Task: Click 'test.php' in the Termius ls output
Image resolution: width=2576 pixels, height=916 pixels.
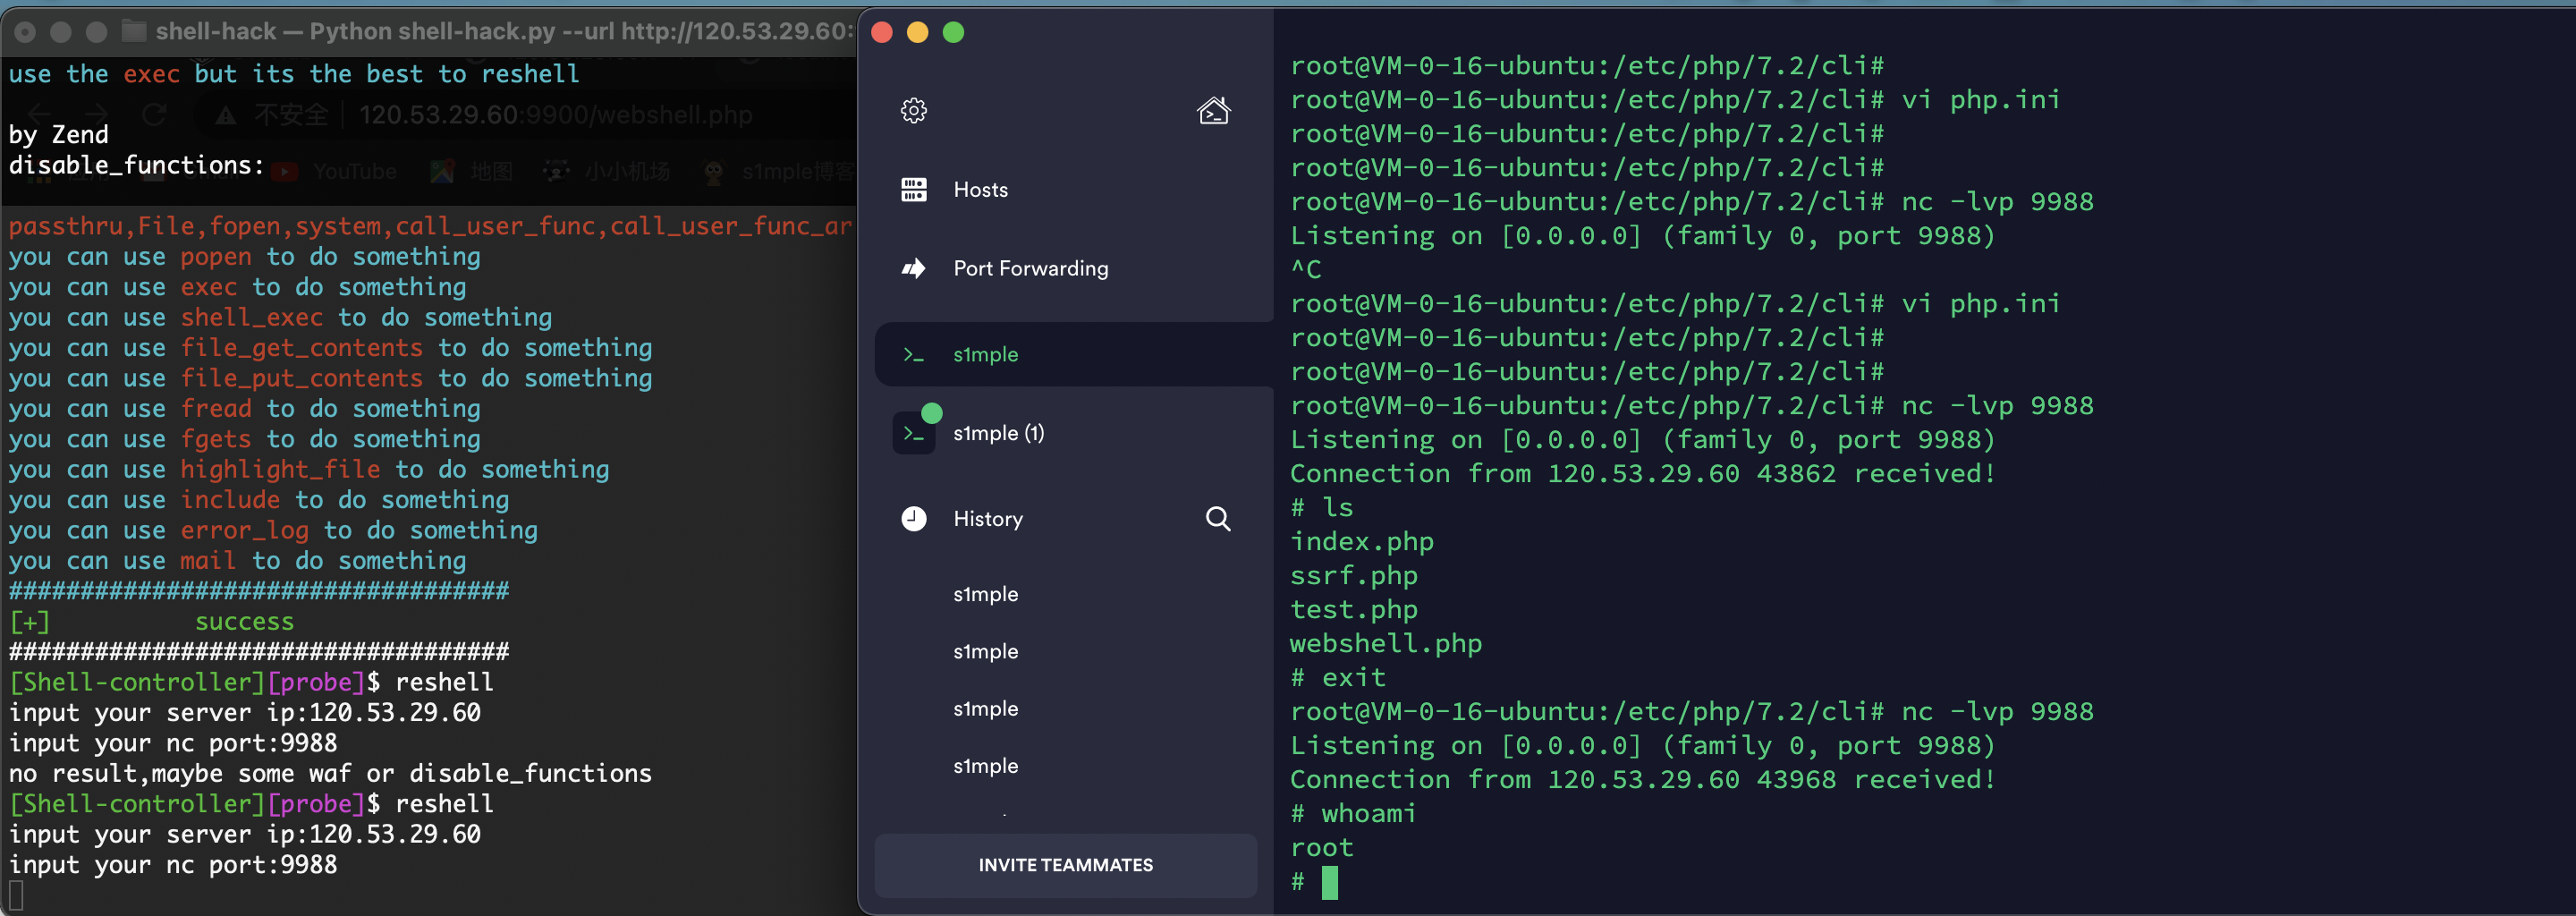Action: point(1354,610)
